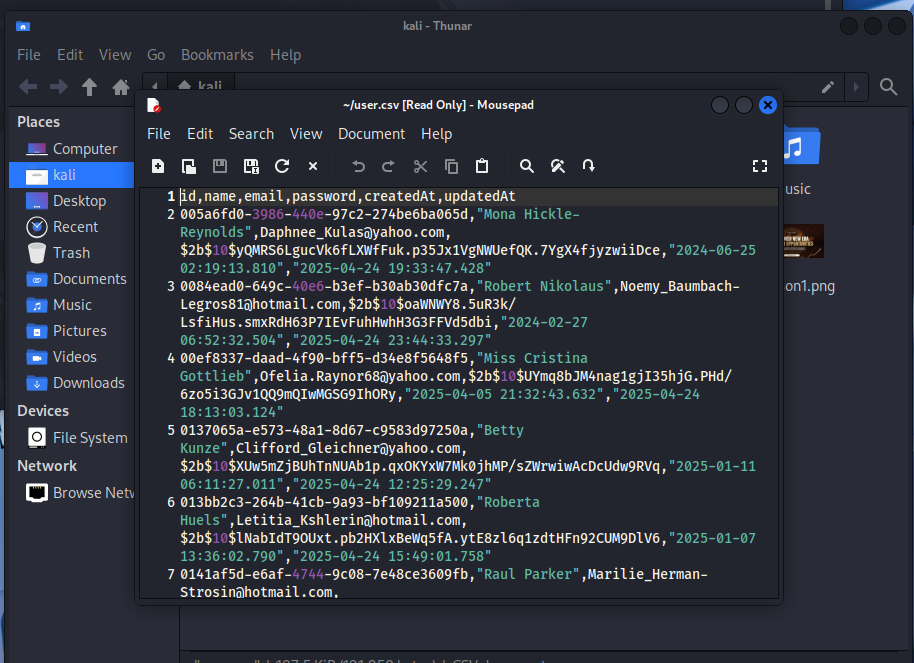Click the Save As toolbar icon
Screen dimensions: 914x663
(x=251, y=166)
